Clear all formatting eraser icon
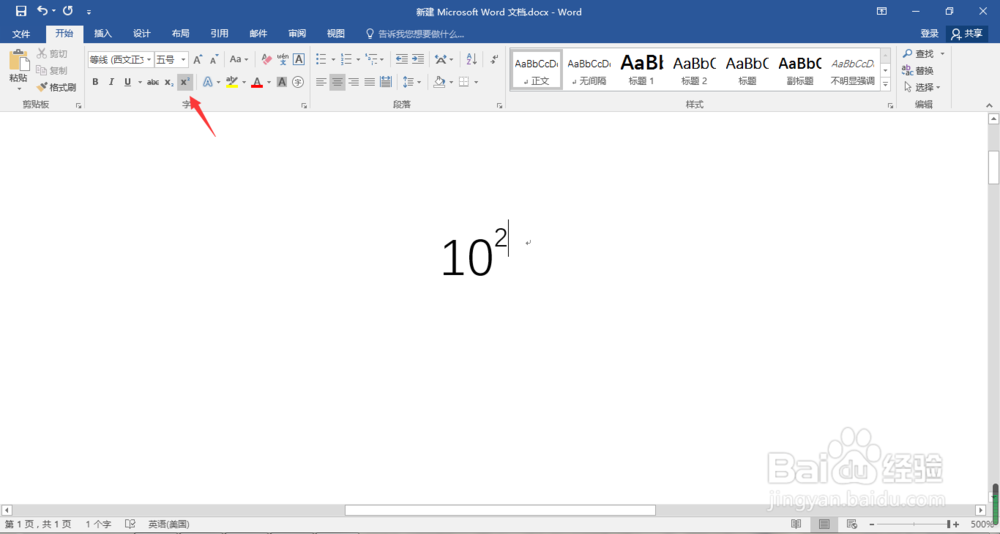 (267, 59)
